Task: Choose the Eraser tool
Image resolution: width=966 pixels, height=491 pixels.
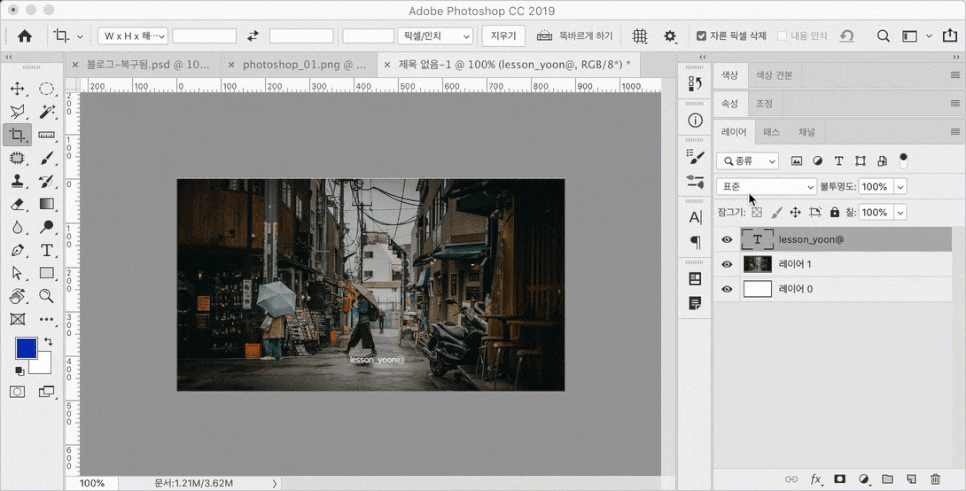Action: (17, 204)
